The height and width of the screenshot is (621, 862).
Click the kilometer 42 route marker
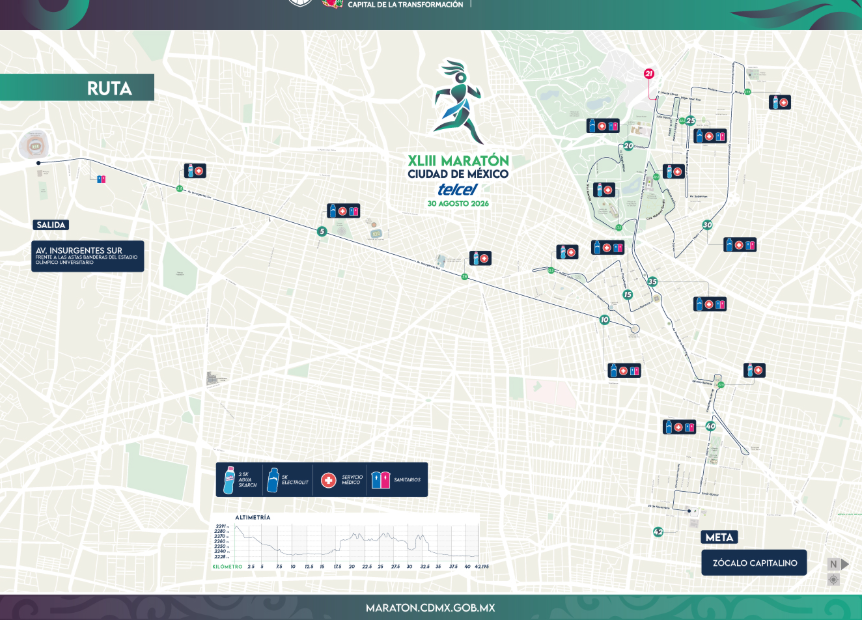pos(658,531)
